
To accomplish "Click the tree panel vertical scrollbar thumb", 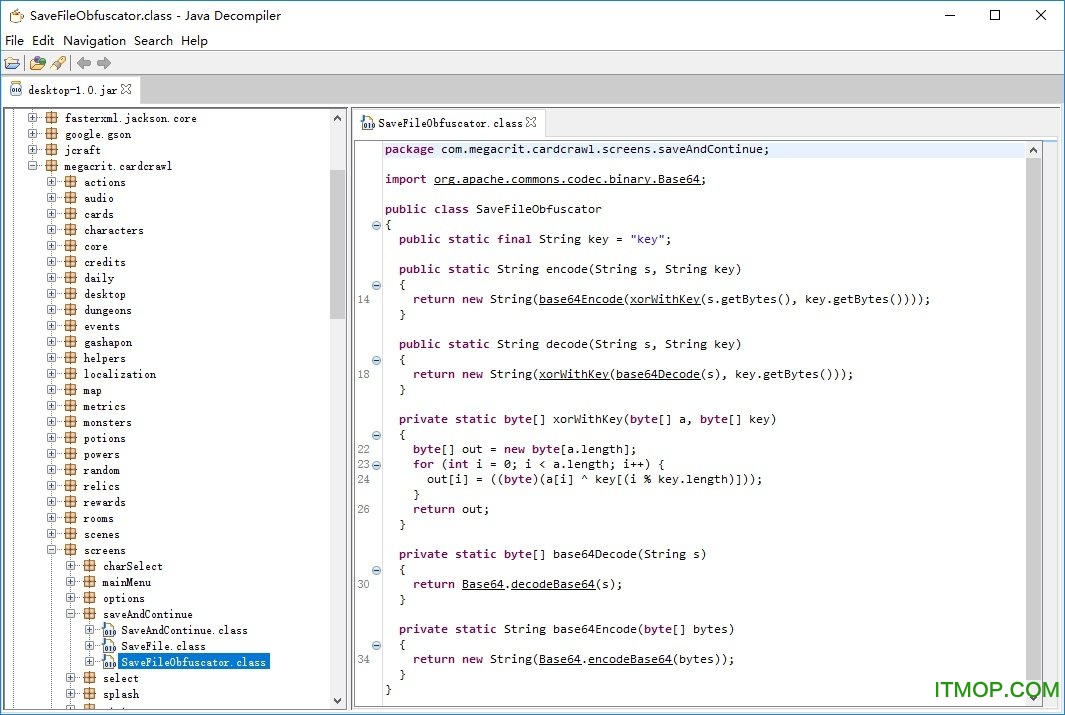I will click(338, 244).
